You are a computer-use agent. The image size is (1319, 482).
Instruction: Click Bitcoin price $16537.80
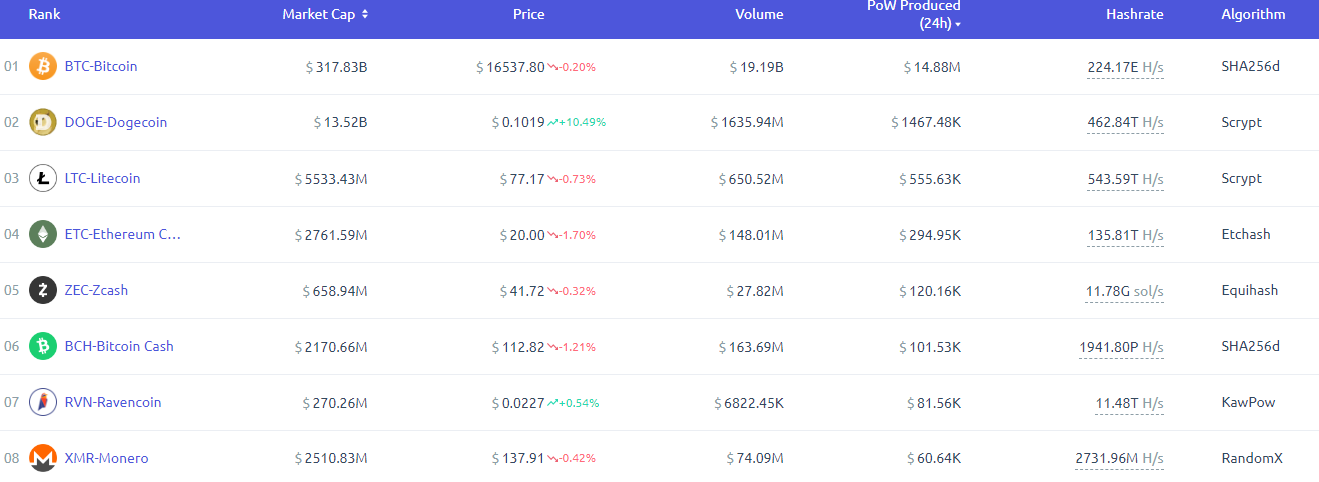(x=510, y=67)
